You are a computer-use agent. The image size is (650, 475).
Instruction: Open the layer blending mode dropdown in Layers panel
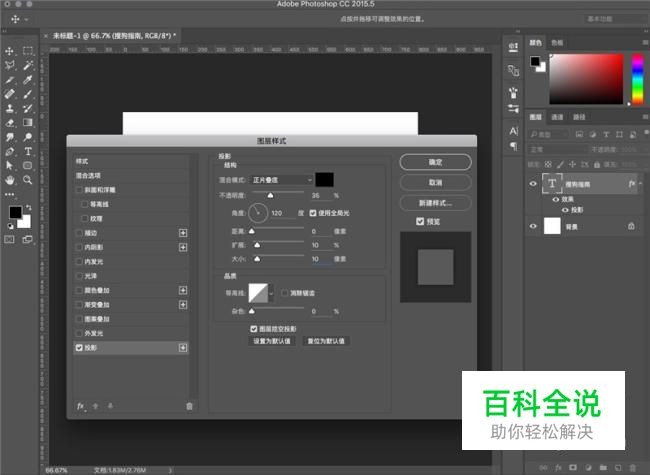pos(558,149)
